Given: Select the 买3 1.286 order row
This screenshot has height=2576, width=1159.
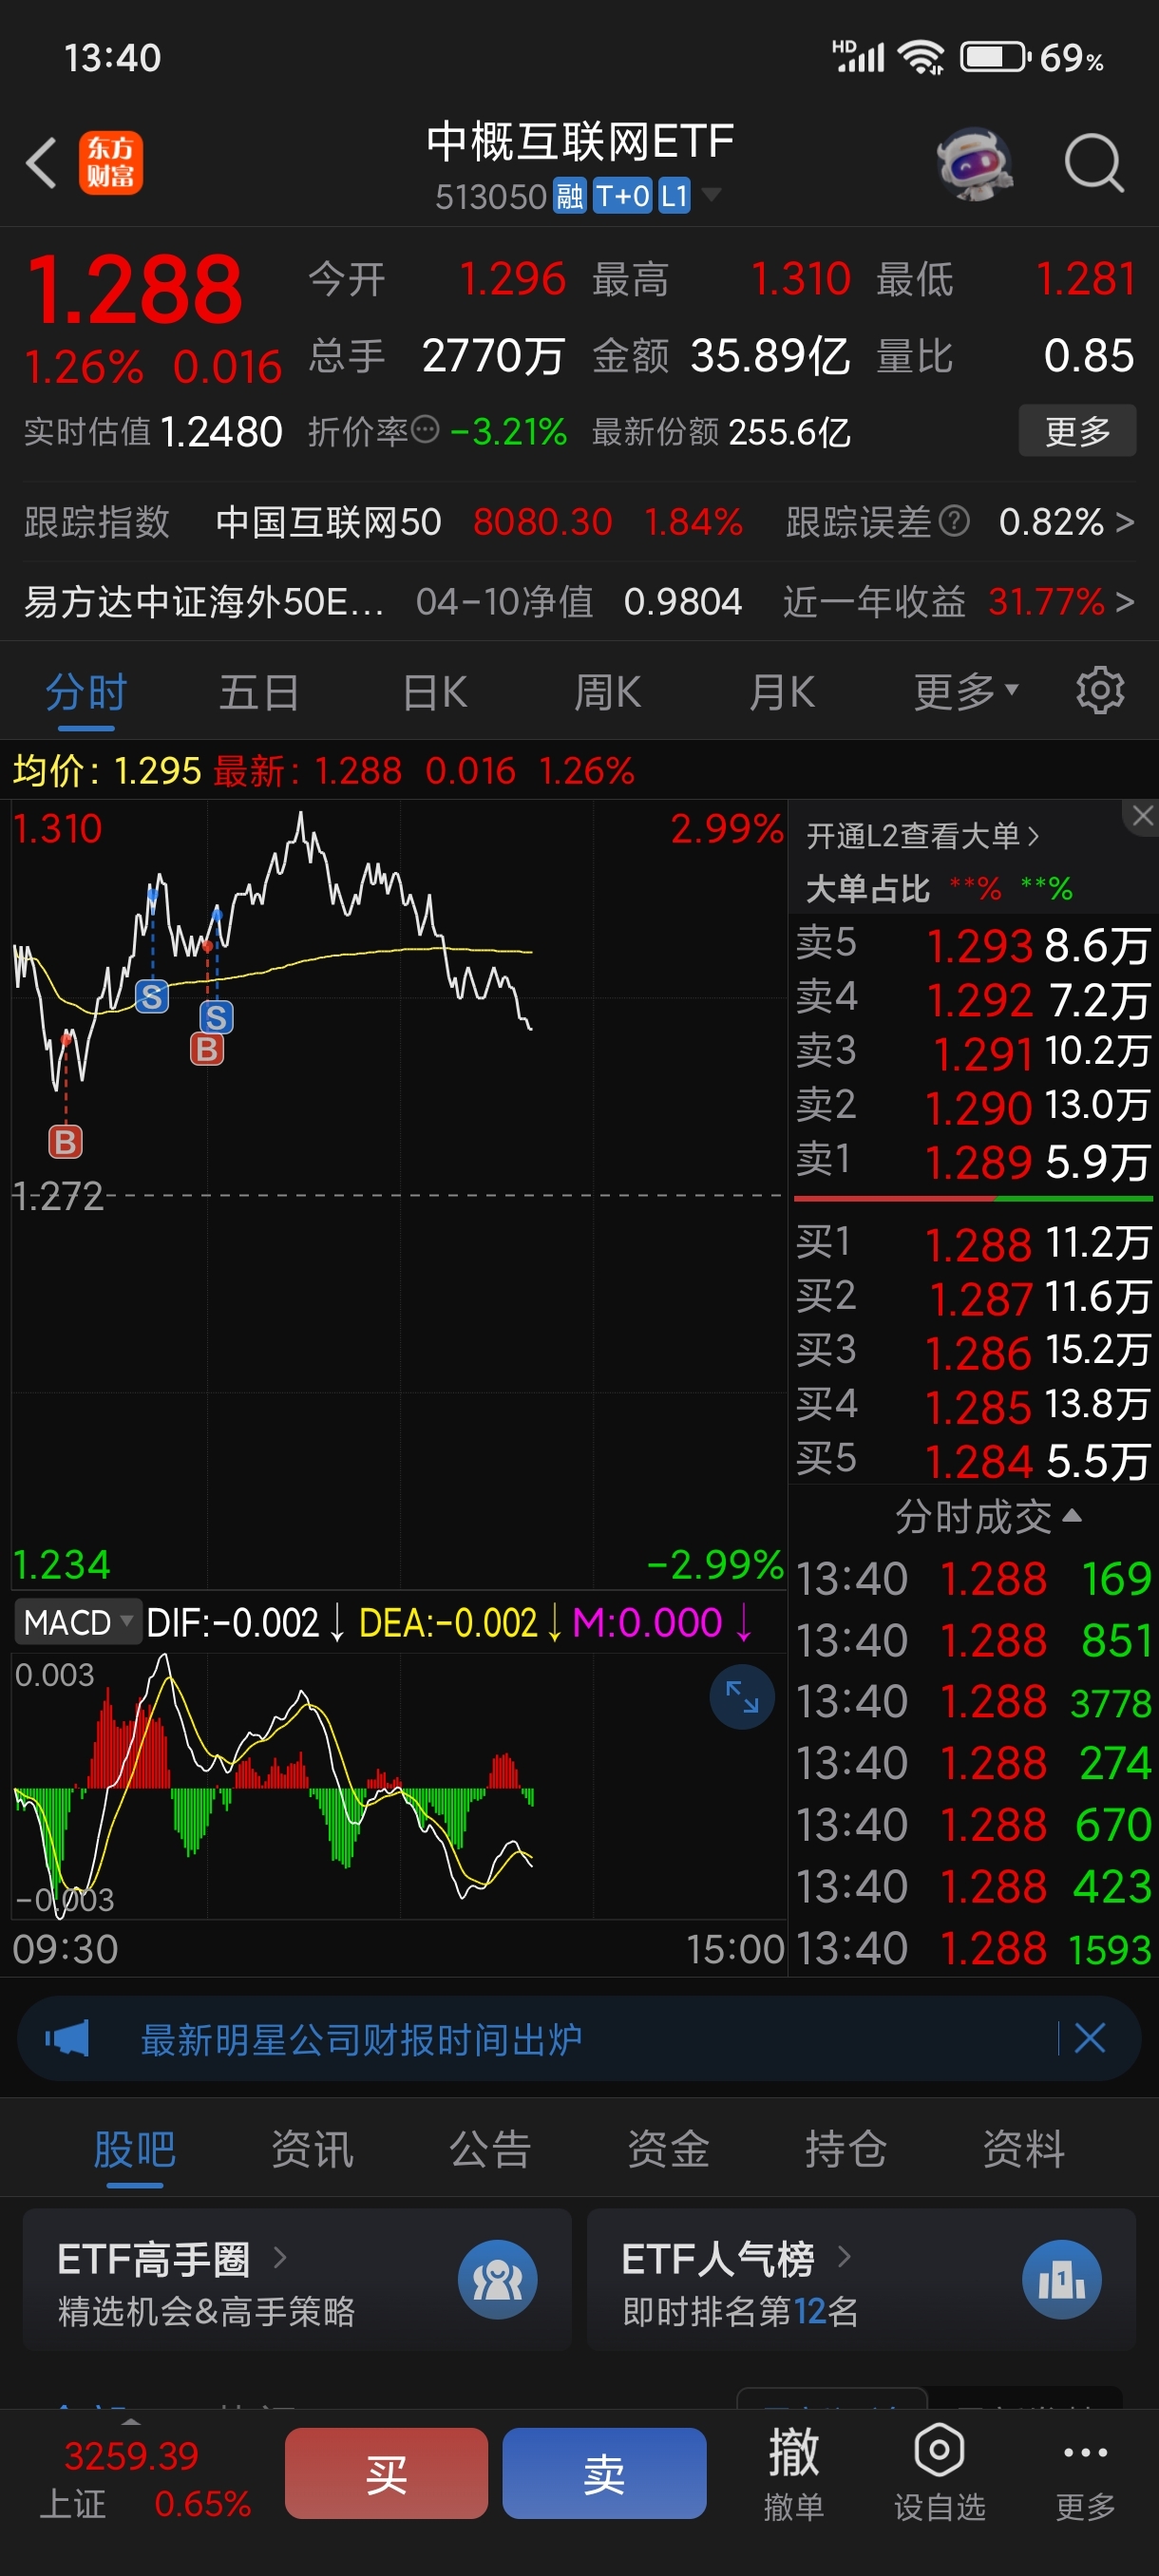Looking at the screenshot, I should coord(973,1351).
